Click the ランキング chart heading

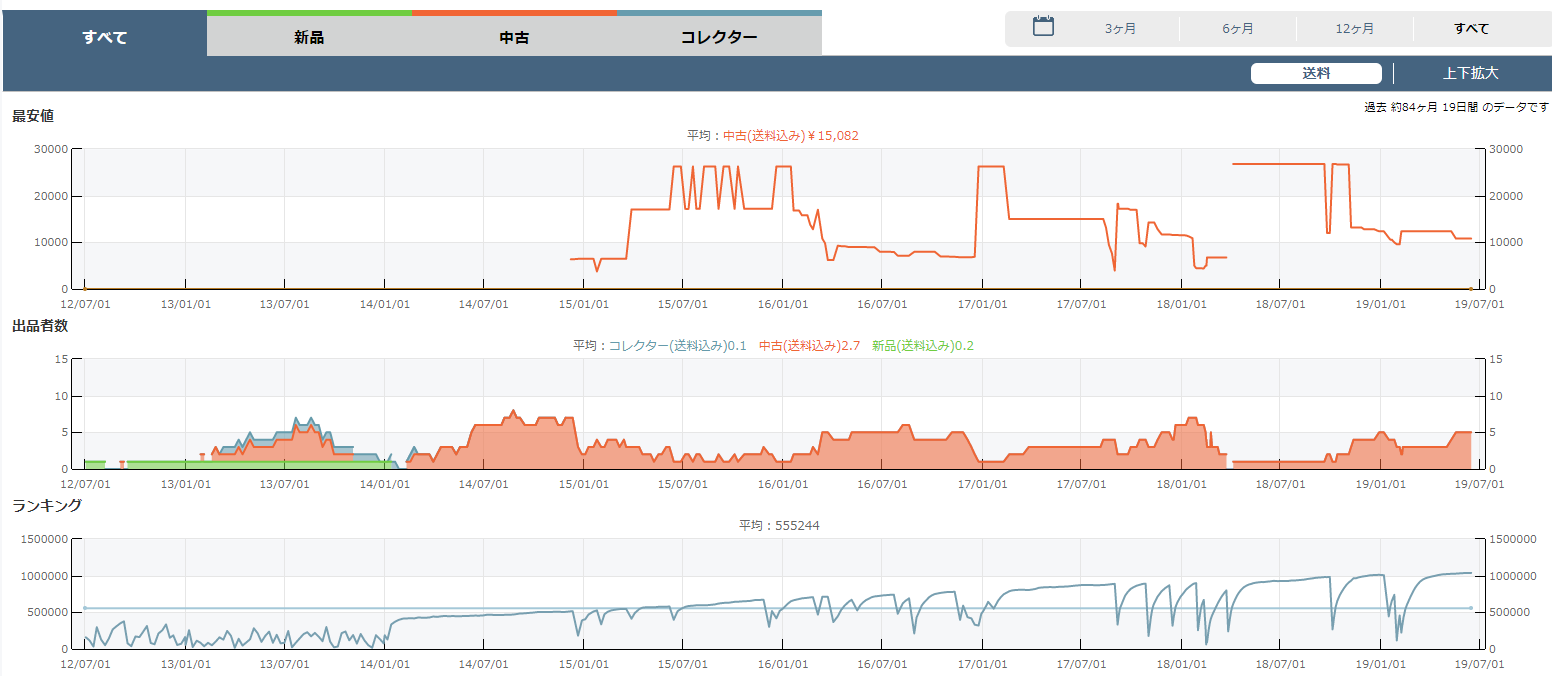[47, 505]
